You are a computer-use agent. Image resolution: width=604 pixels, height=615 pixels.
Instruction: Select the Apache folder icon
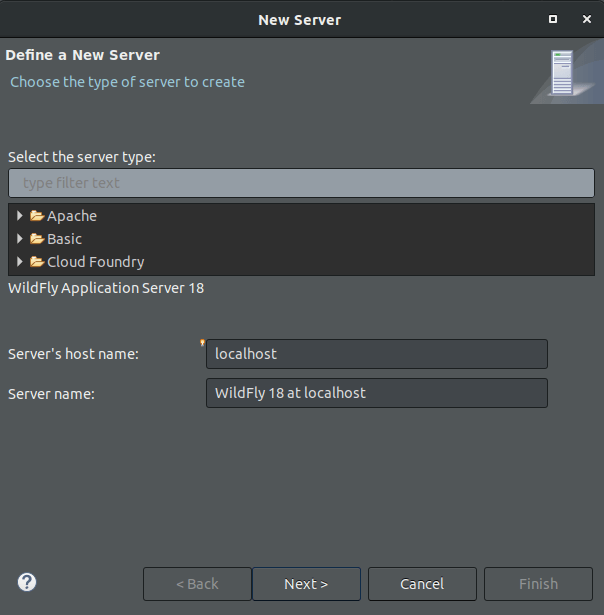tap(37, 216)
